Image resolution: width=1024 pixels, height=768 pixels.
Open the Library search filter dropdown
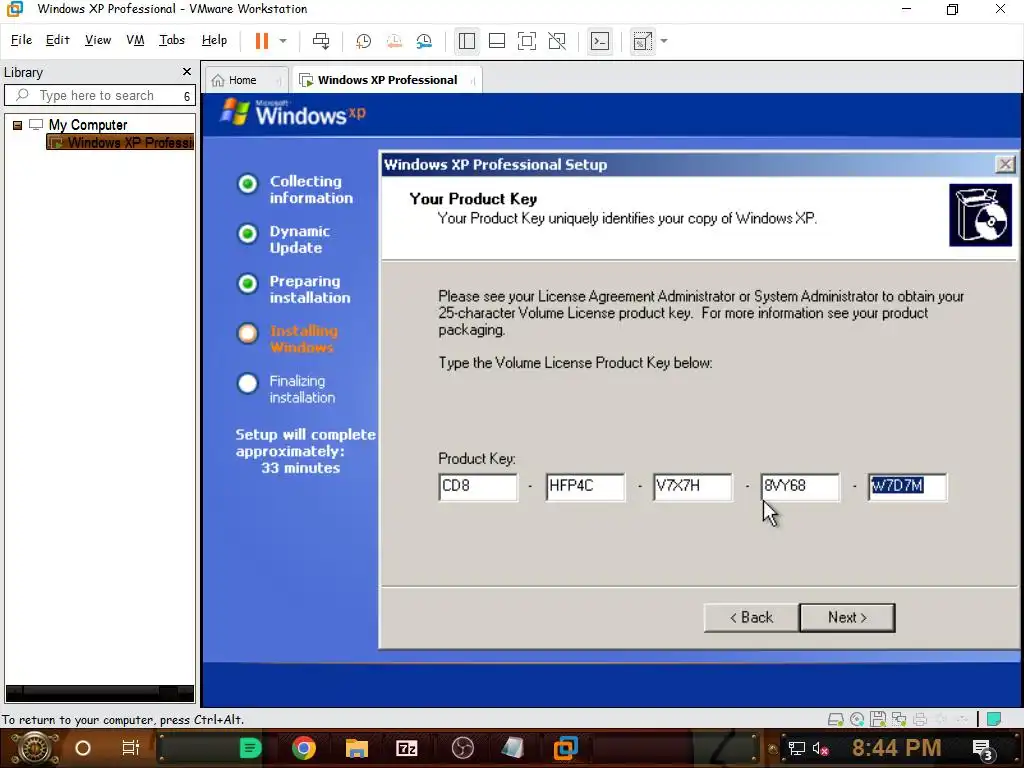186,96
